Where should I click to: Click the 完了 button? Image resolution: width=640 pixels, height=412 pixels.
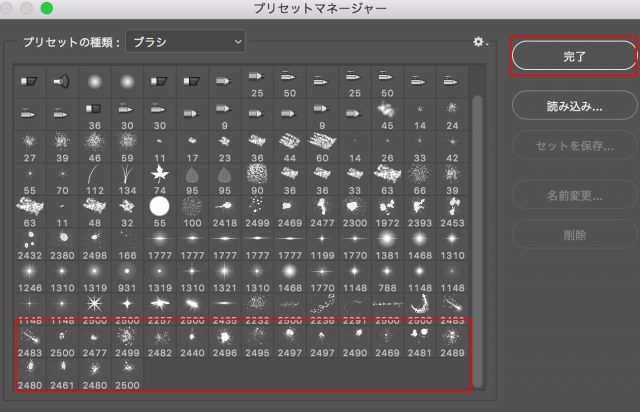573,57
